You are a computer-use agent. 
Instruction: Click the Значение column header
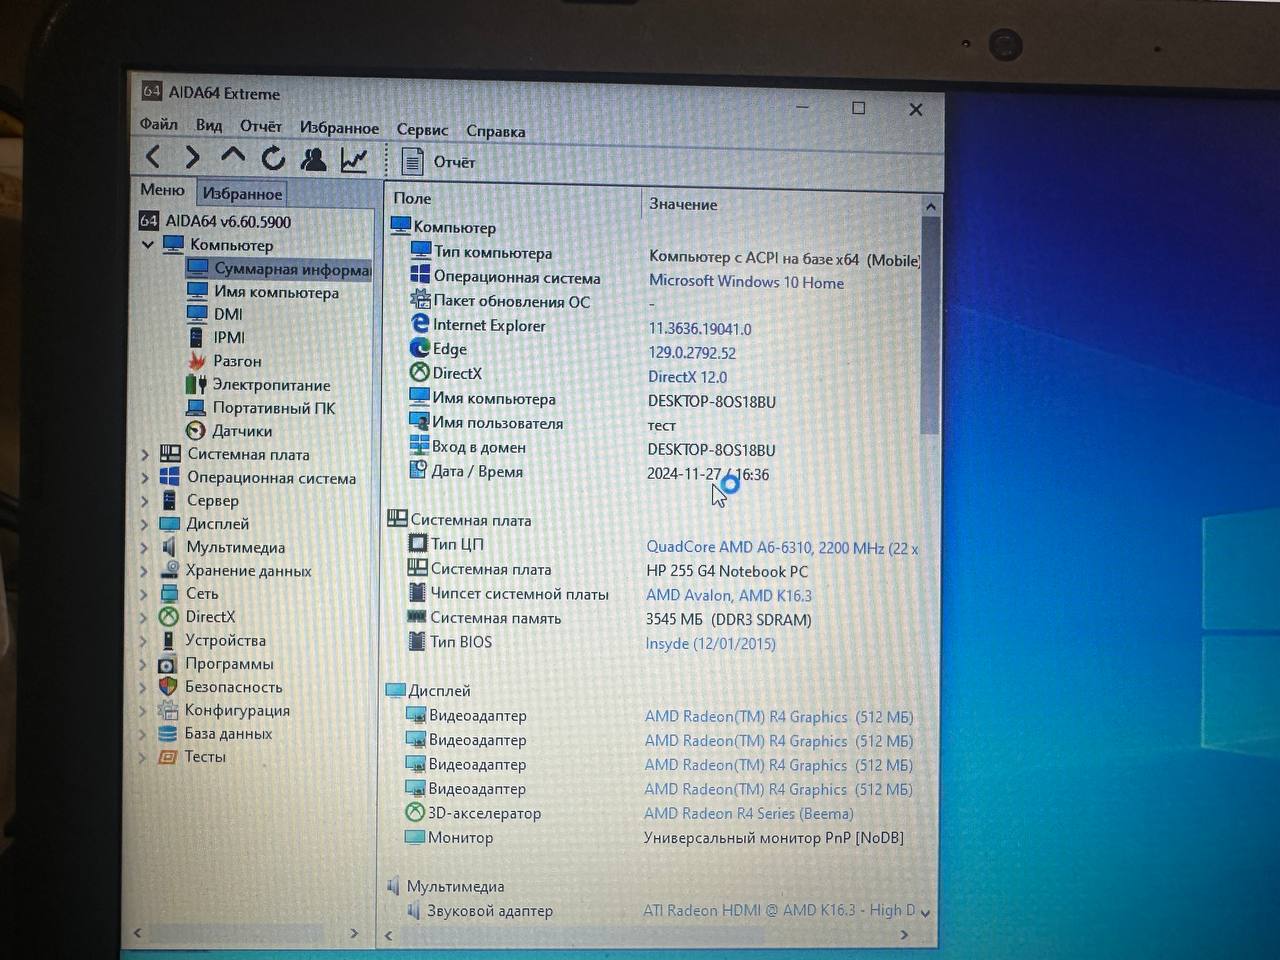coord(683,204)
